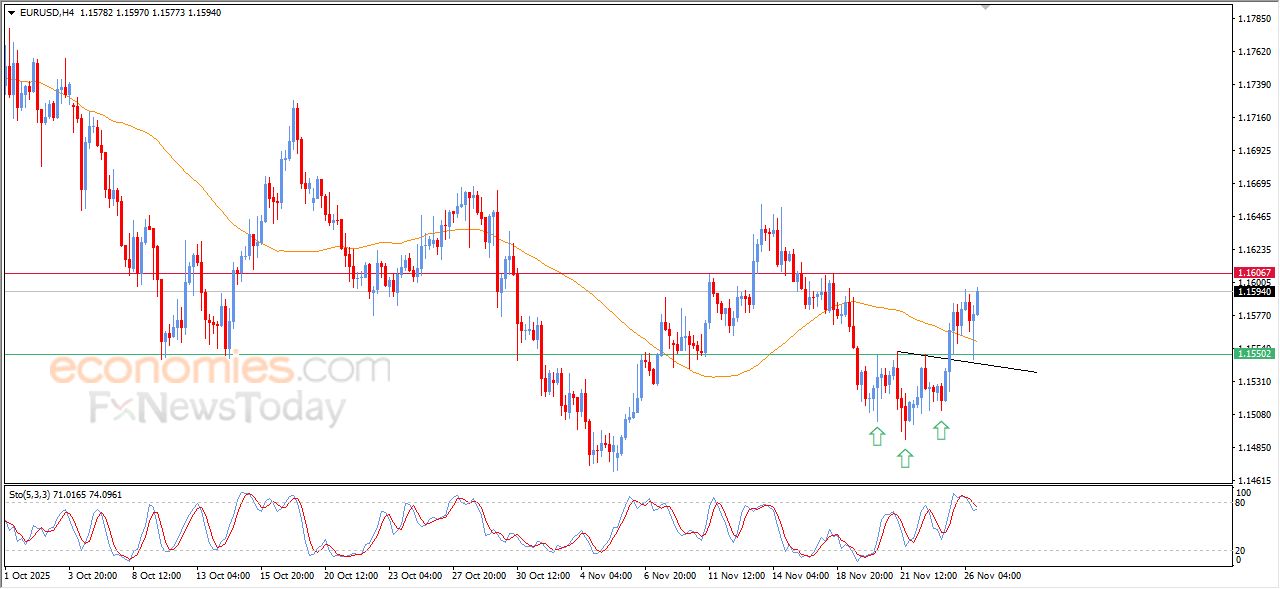
Task: Click the lowest middle green up arrow
Action: click(905, 458)
